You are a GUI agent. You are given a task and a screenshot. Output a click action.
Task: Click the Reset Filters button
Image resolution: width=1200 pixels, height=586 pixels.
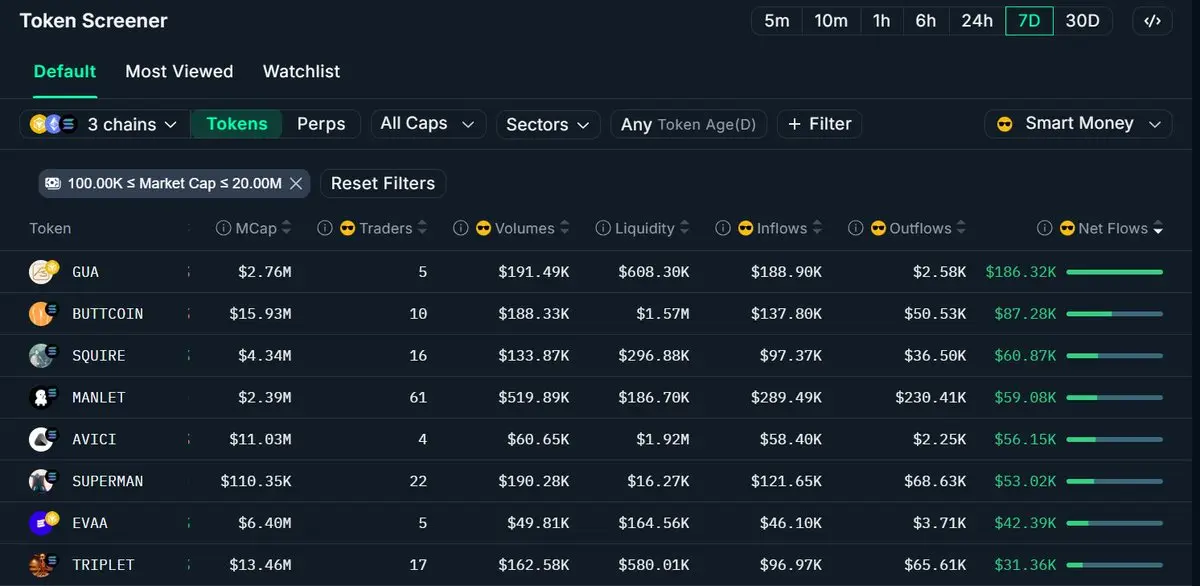point(383,183)
